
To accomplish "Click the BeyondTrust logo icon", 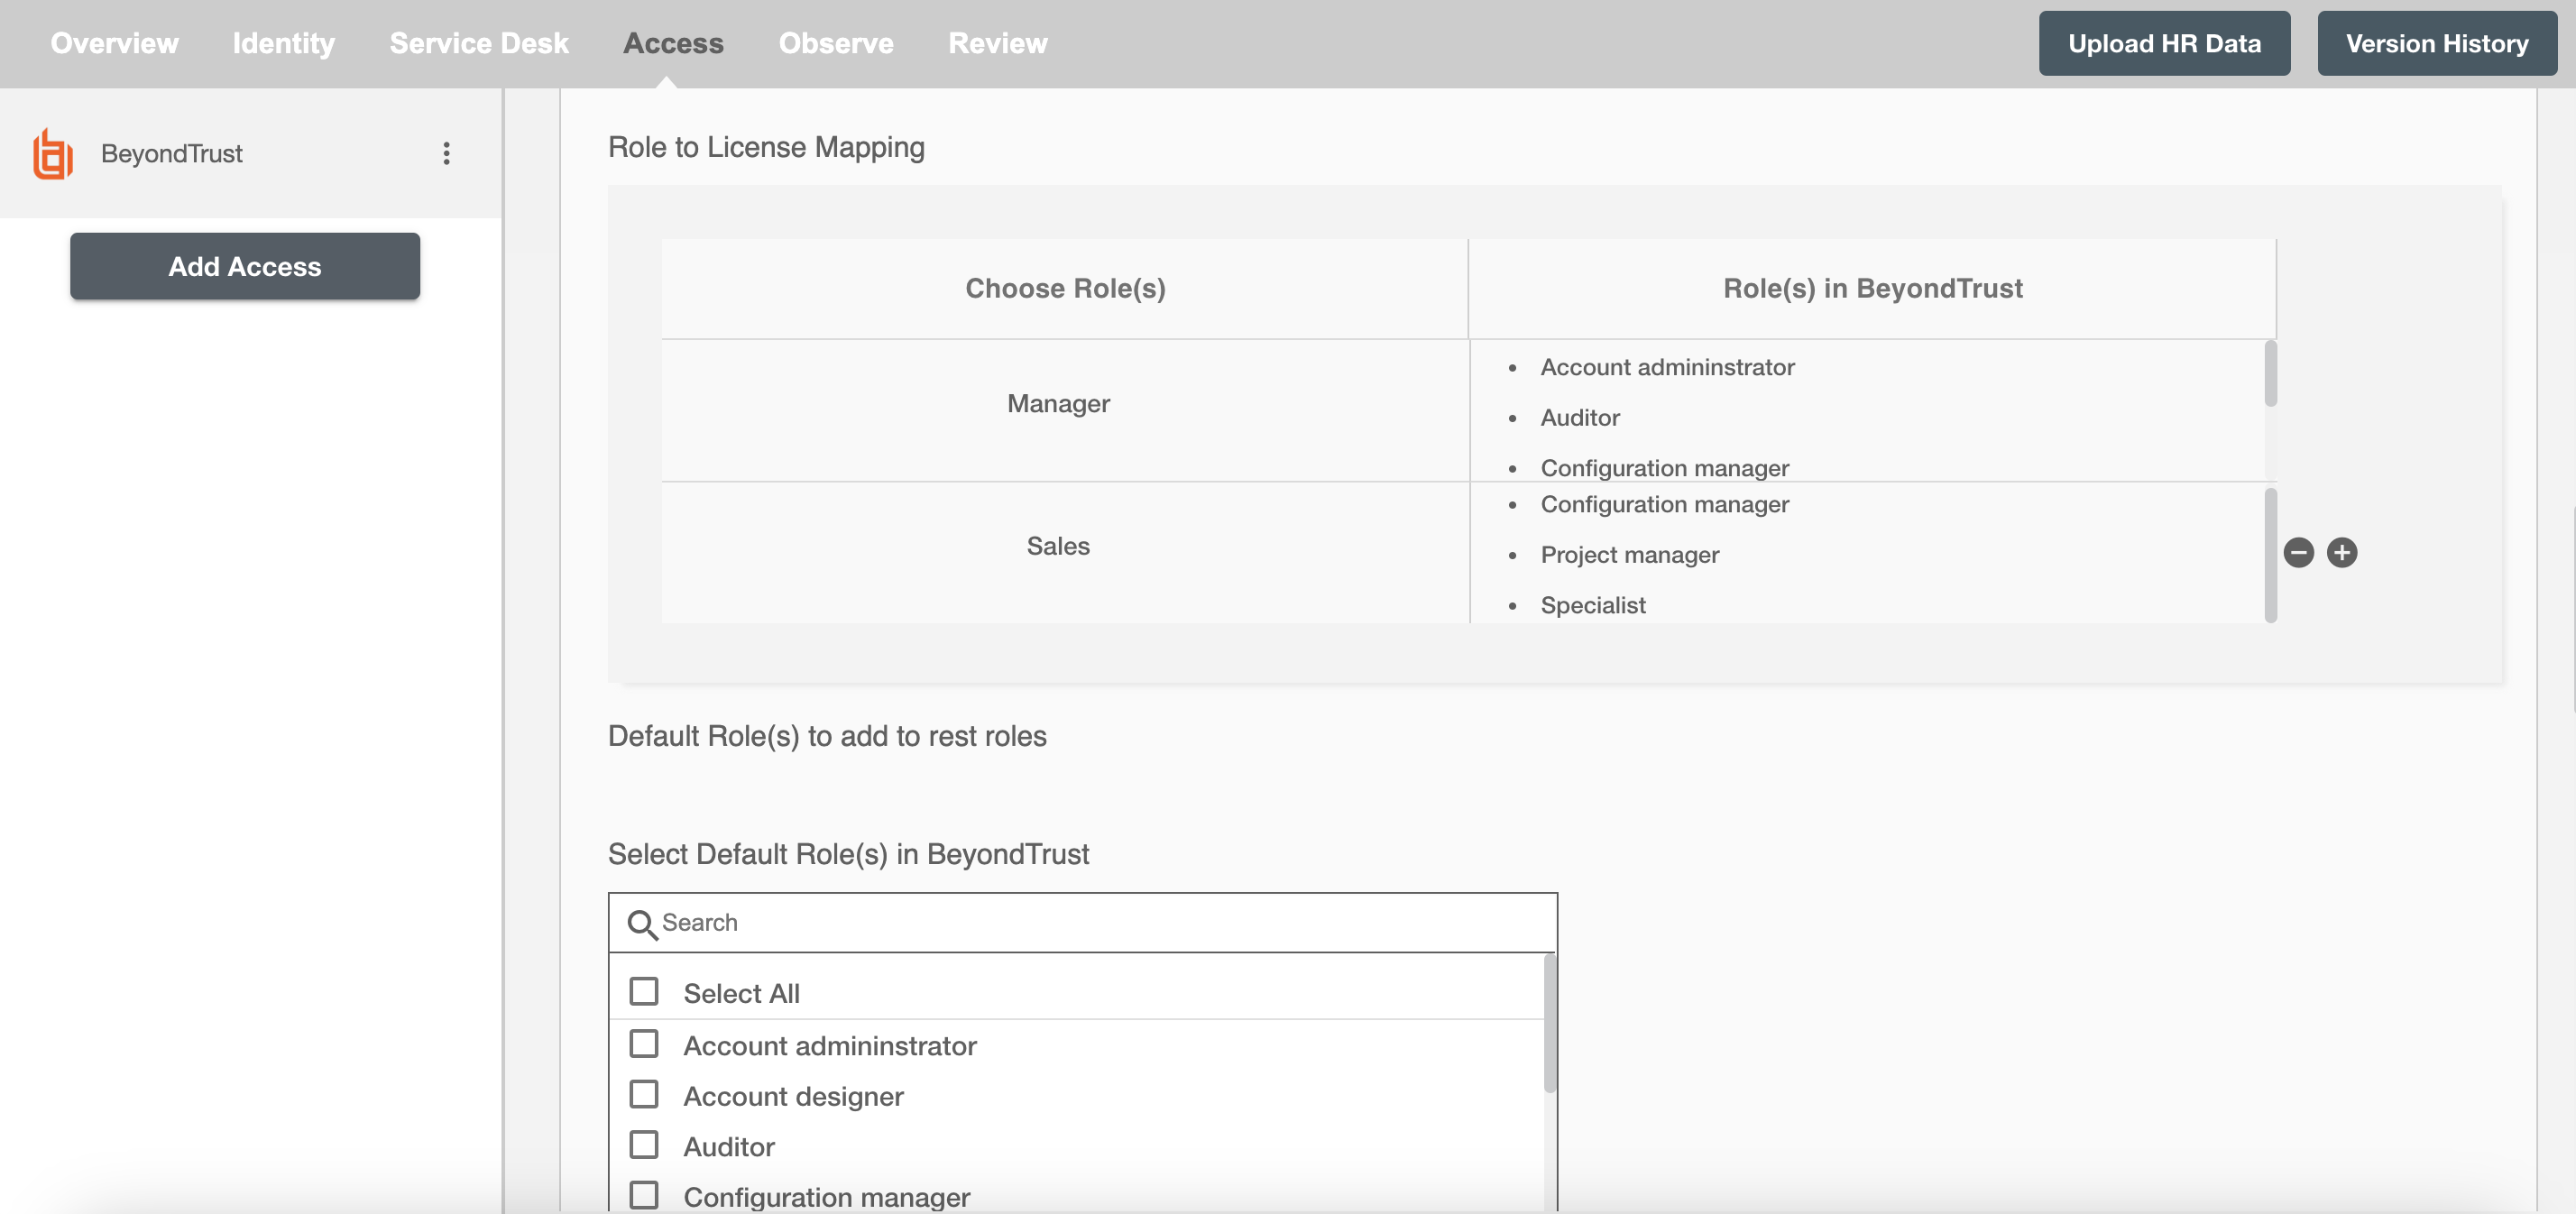I will (53, 154).
